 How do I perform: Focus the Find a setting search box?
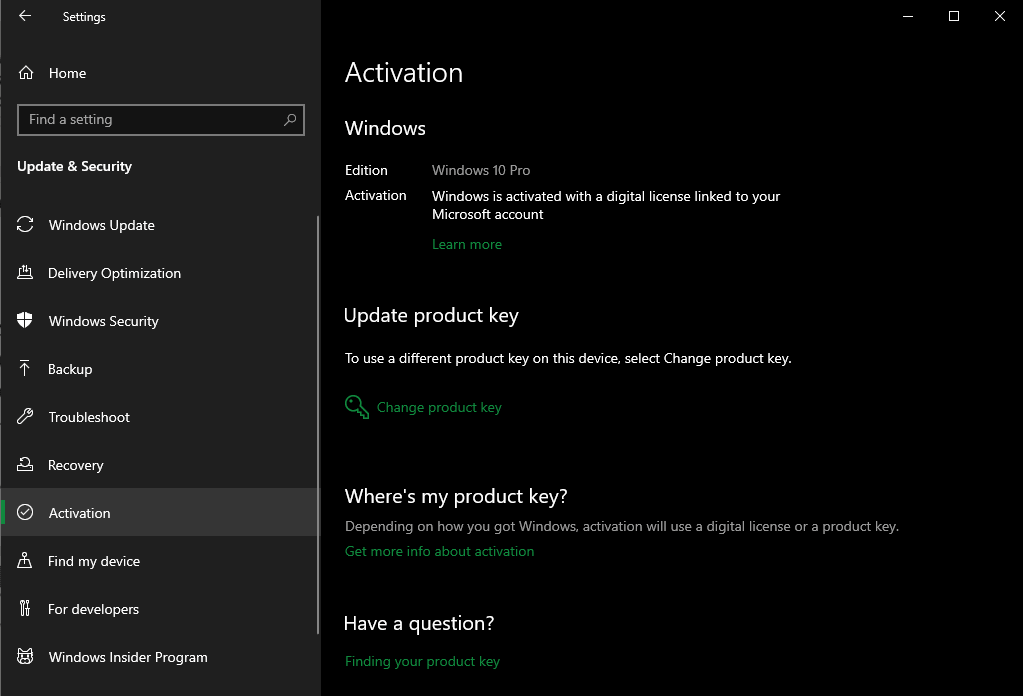coord(160,119)
